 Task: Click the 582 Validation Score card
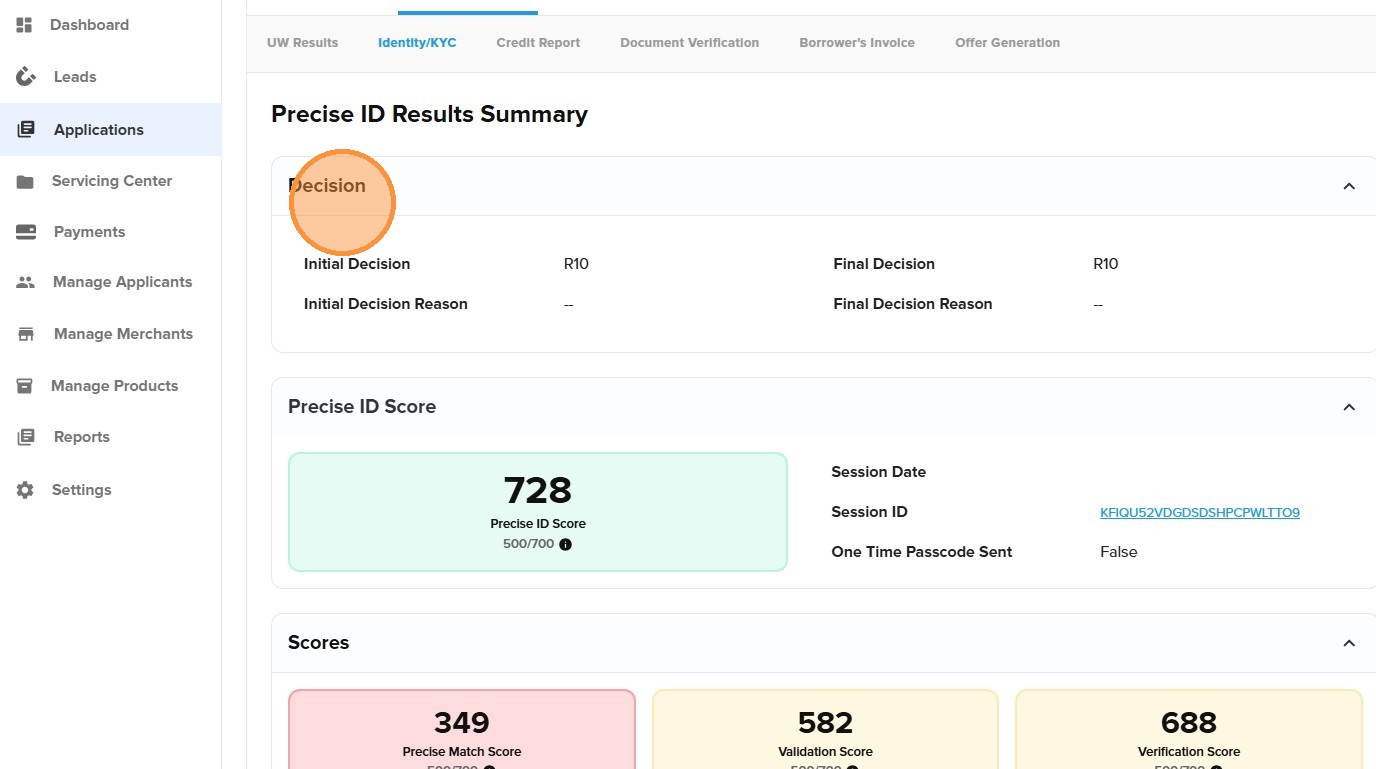click(x=825, y=729)
